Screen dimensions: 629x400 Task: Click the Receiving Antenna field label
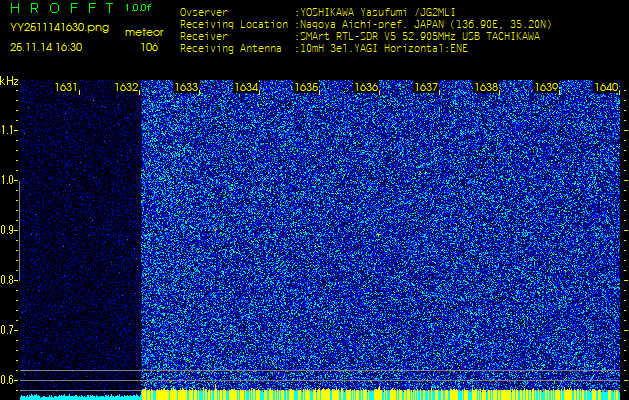pyautogui.click(x=231, y=49)
